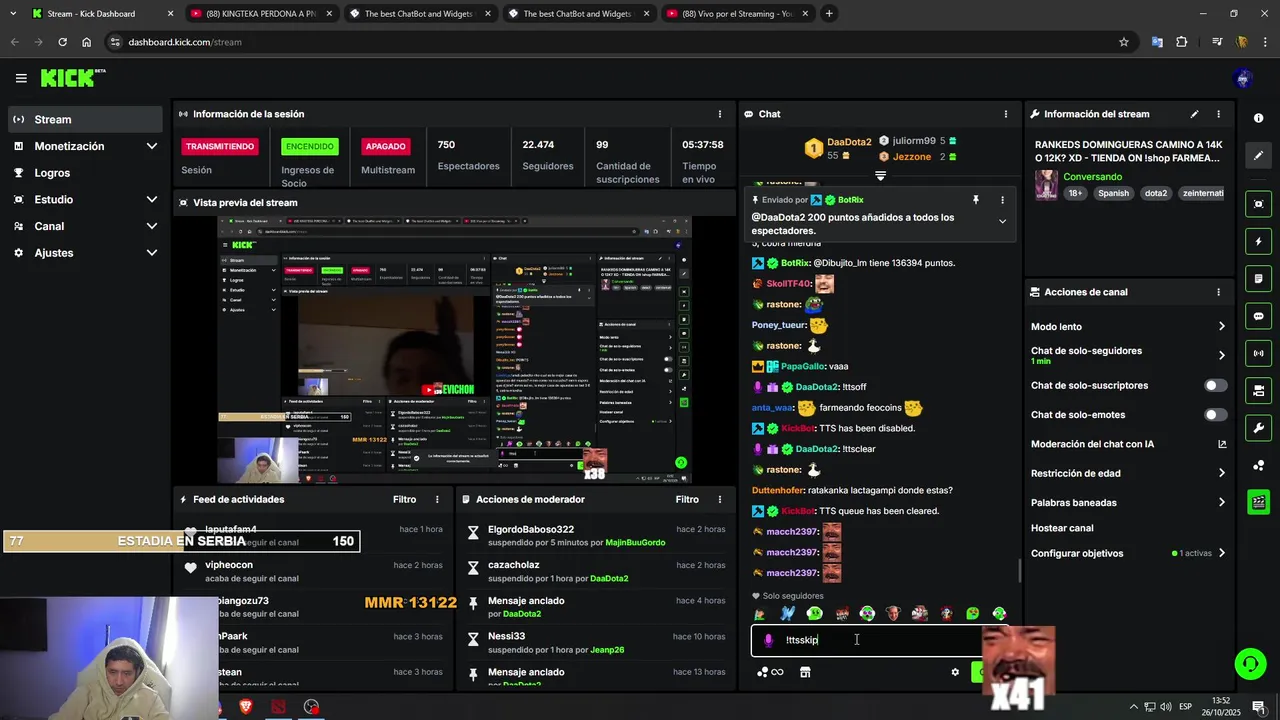Click the purple microphone icon in chat input
This screenshot has height=720, width=1280.
(x=768, y=640)
